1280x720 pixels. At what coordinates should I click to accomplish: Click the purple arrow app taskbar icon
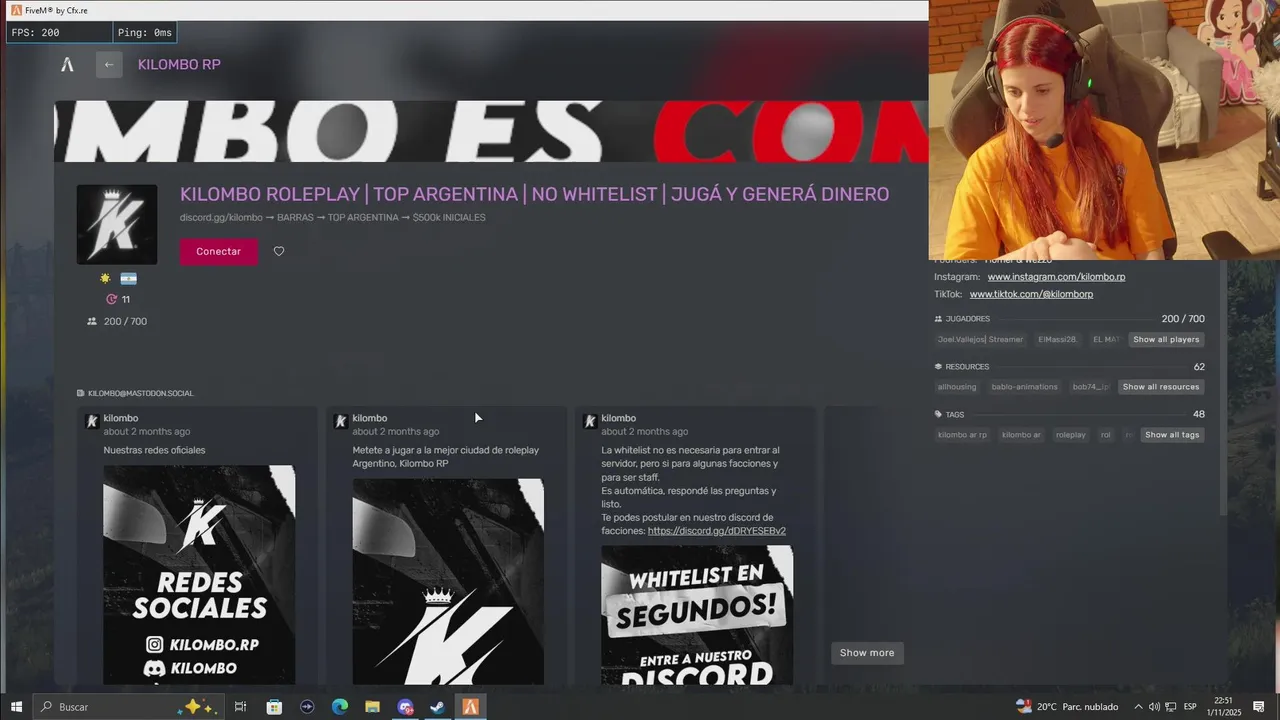307,707
